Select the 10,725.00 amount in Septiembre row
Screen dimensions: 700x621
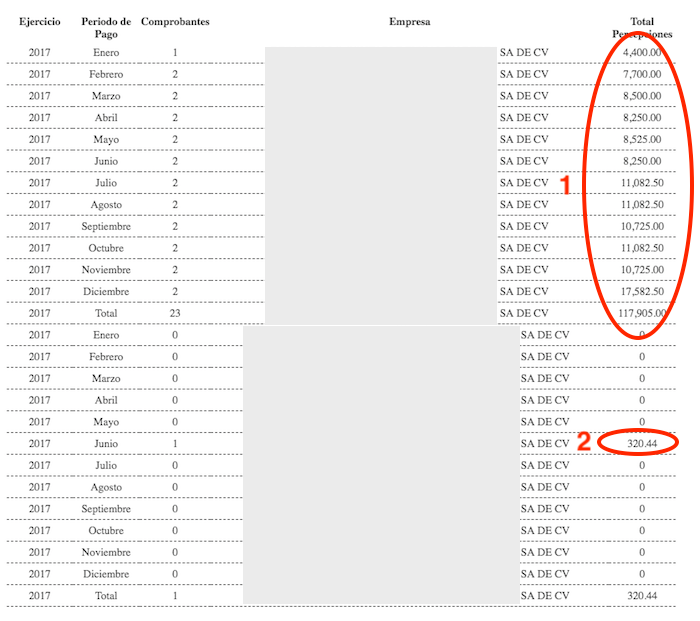(642, 226)
